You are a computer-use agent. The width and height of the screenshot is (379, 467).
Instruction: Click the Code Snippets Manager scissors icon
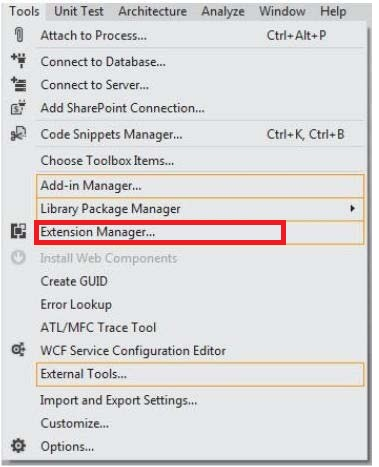(18, 134)
